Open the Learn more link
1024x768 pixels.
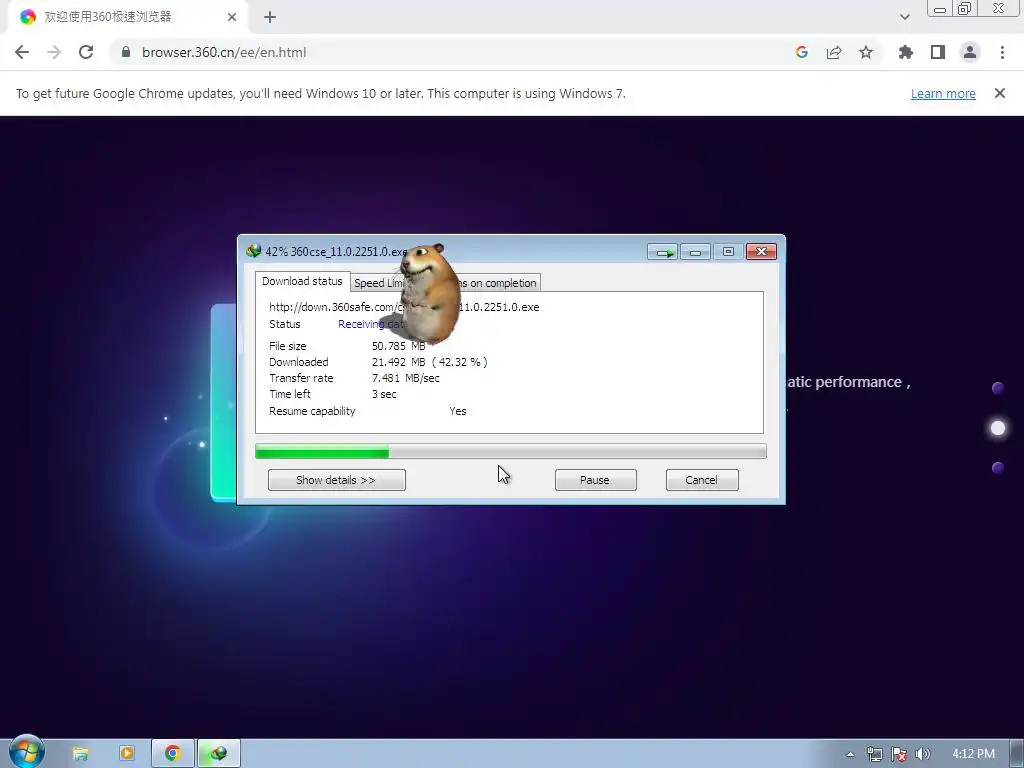pos(943,93)
